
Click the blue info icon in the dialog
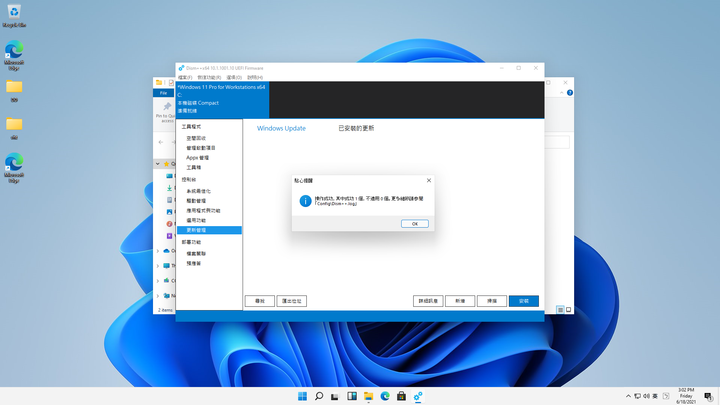305,201
